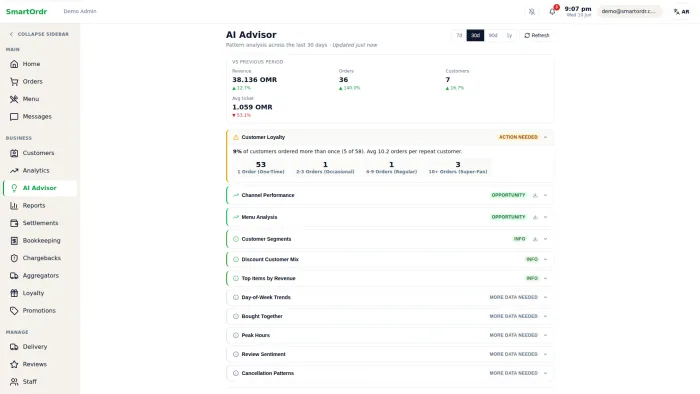Click Peak Hours MORE DATA NEEDED label
This screenshot has height=394, width=700.
(513, 335)
